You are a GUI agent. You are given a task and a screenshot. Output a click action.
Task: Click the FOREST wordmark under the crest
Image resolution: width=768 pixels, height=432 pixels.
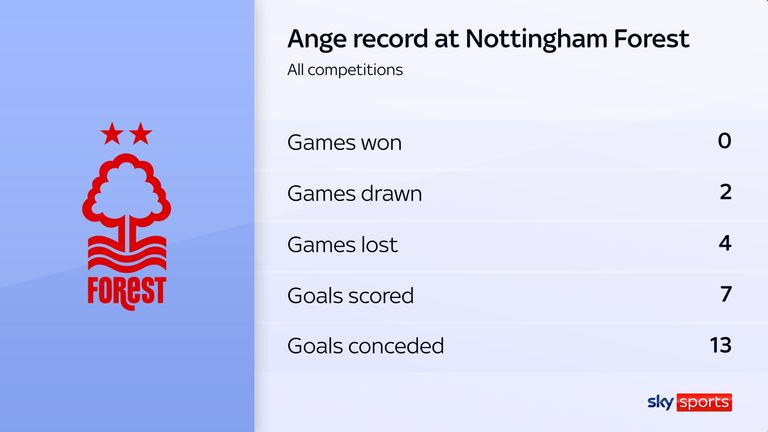tap(126, 288)
